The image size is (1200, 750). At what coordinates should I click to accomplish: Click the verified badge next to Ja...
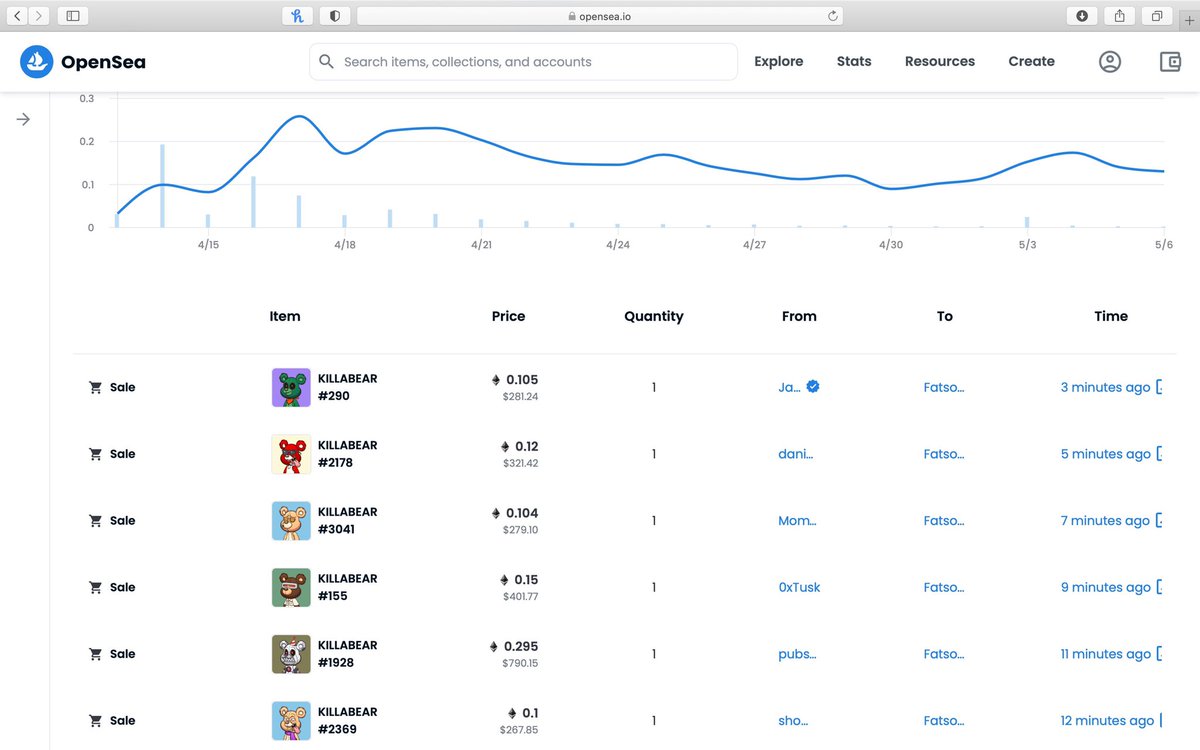[813, 386]
